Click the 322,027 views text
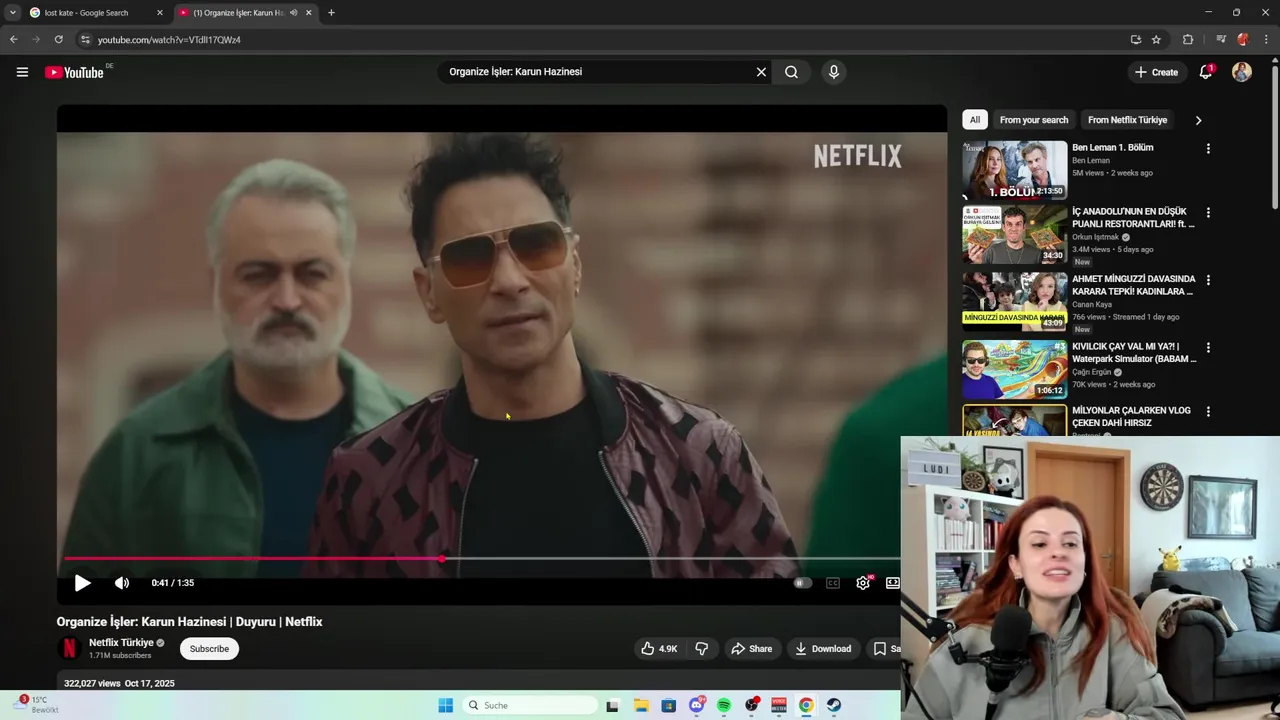The width and height of the screenshot is (1280, 720). pos(92,684)
